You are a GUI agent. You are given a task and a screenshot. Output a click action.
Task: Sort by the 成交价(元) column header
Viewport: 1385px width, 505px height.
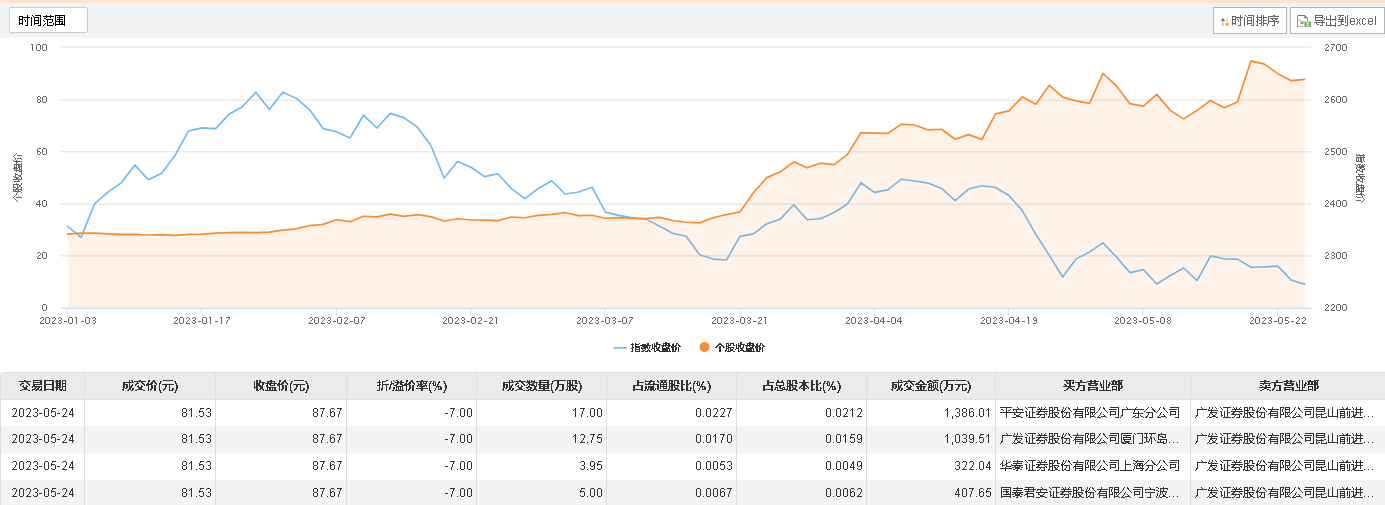pyautogui.click(x=150, y=386)
